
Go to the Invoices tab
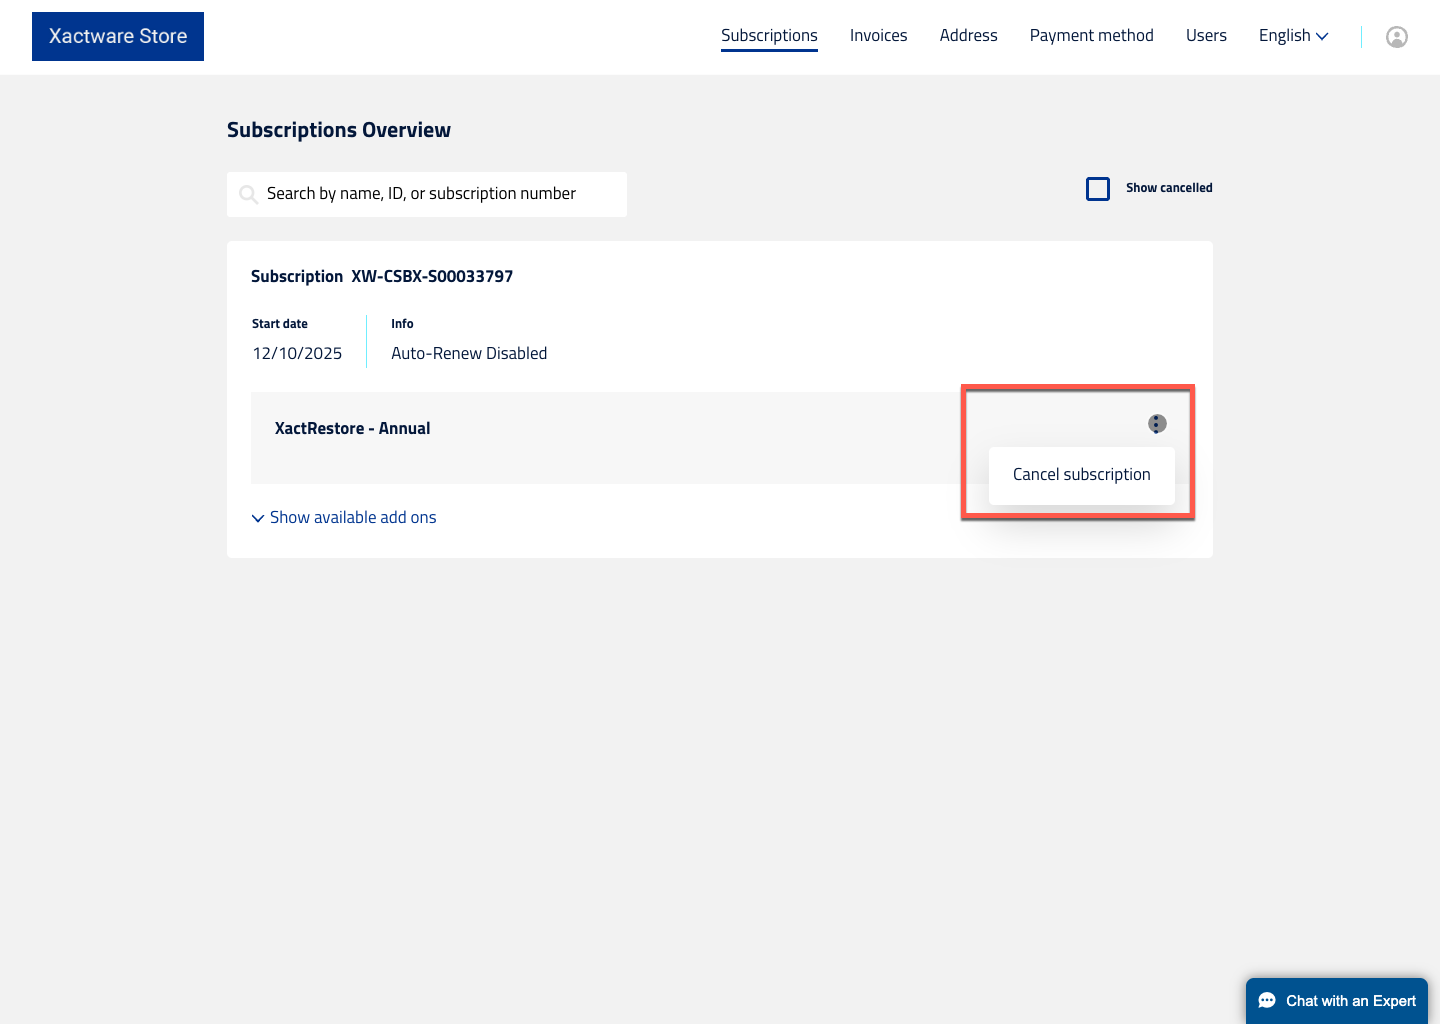(x=878, y=36)
